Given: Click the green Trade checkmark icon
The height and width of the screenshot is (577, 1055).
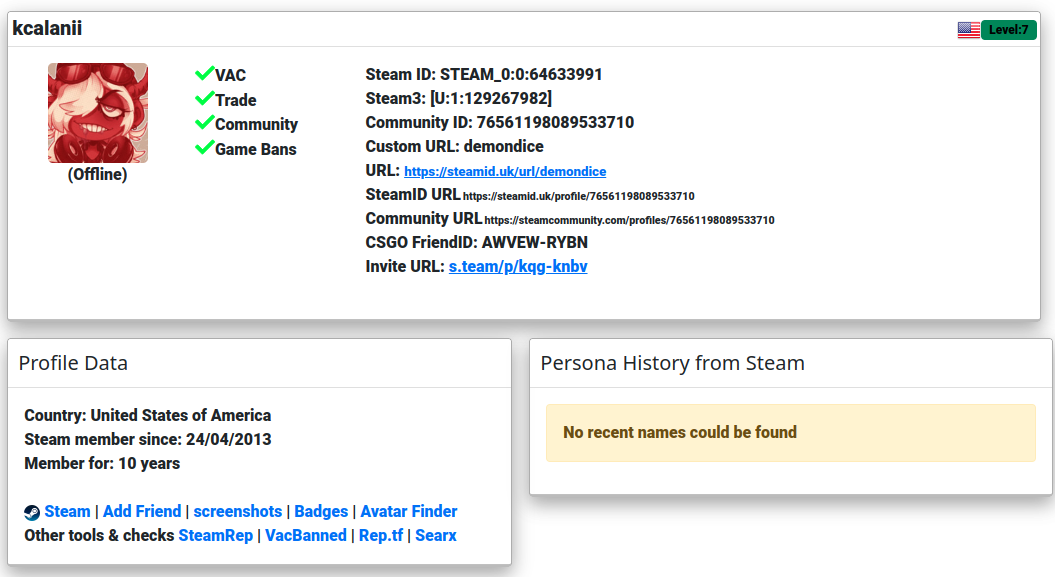Looking at the screenshot, I should click(x=205, y=98).
